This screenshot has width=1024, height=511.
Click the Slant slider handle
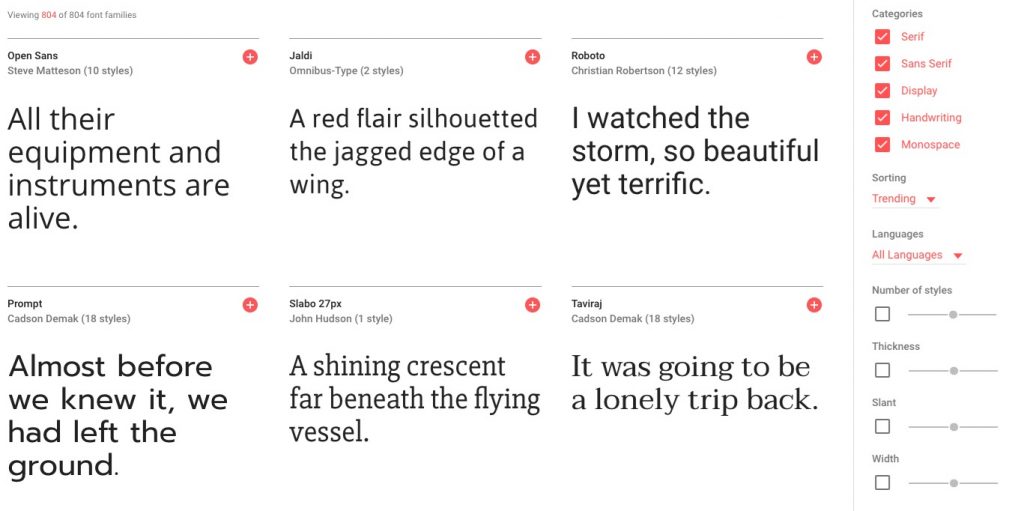point(953,427)
